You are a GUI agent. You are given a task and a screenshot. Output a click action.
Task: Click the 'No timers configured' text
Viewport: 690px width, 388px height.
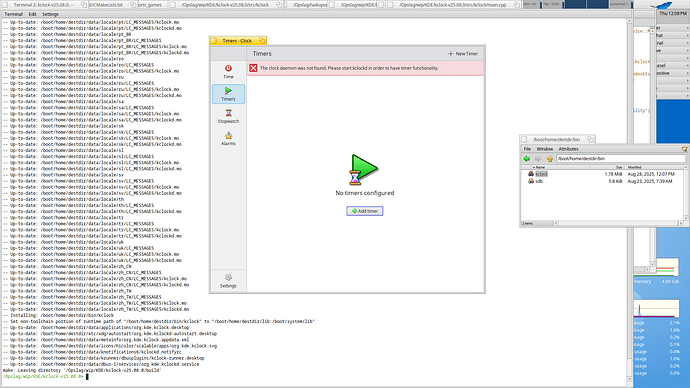point(364,193)
